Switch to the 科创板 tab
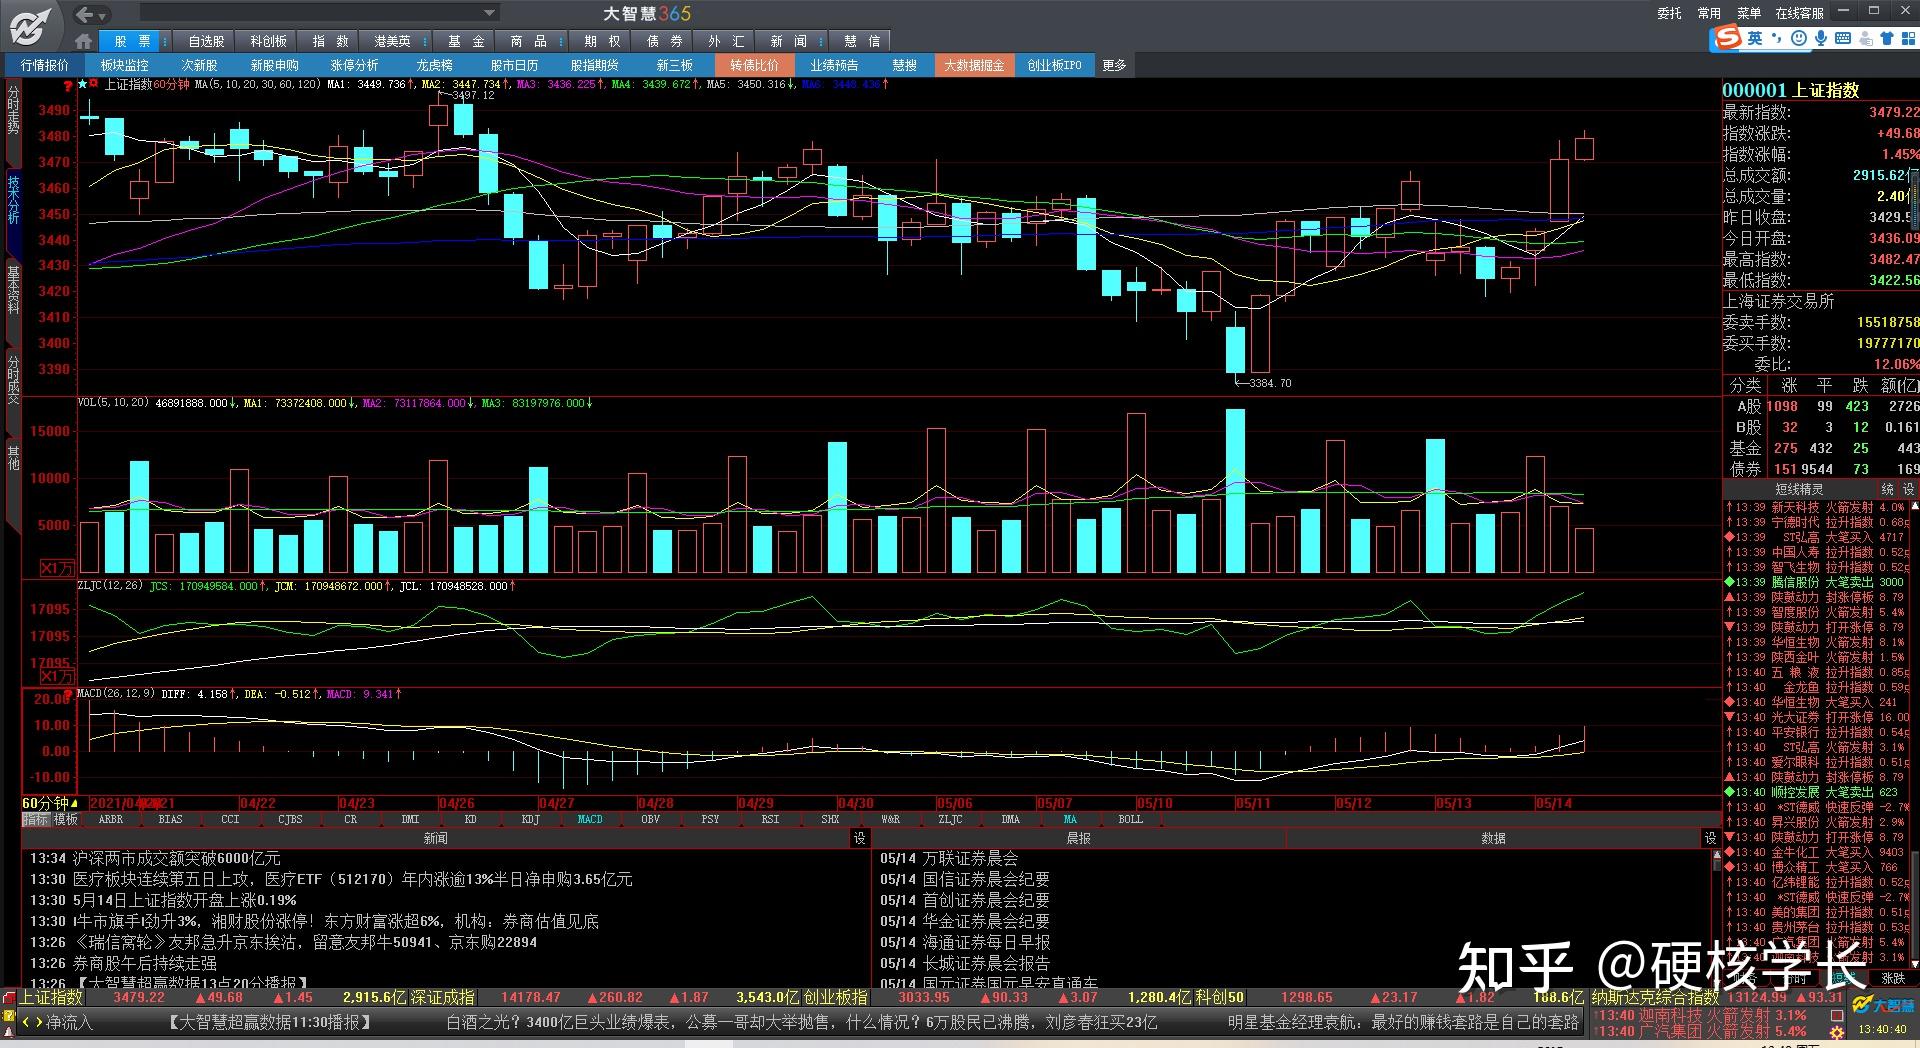 click(268, 41)
